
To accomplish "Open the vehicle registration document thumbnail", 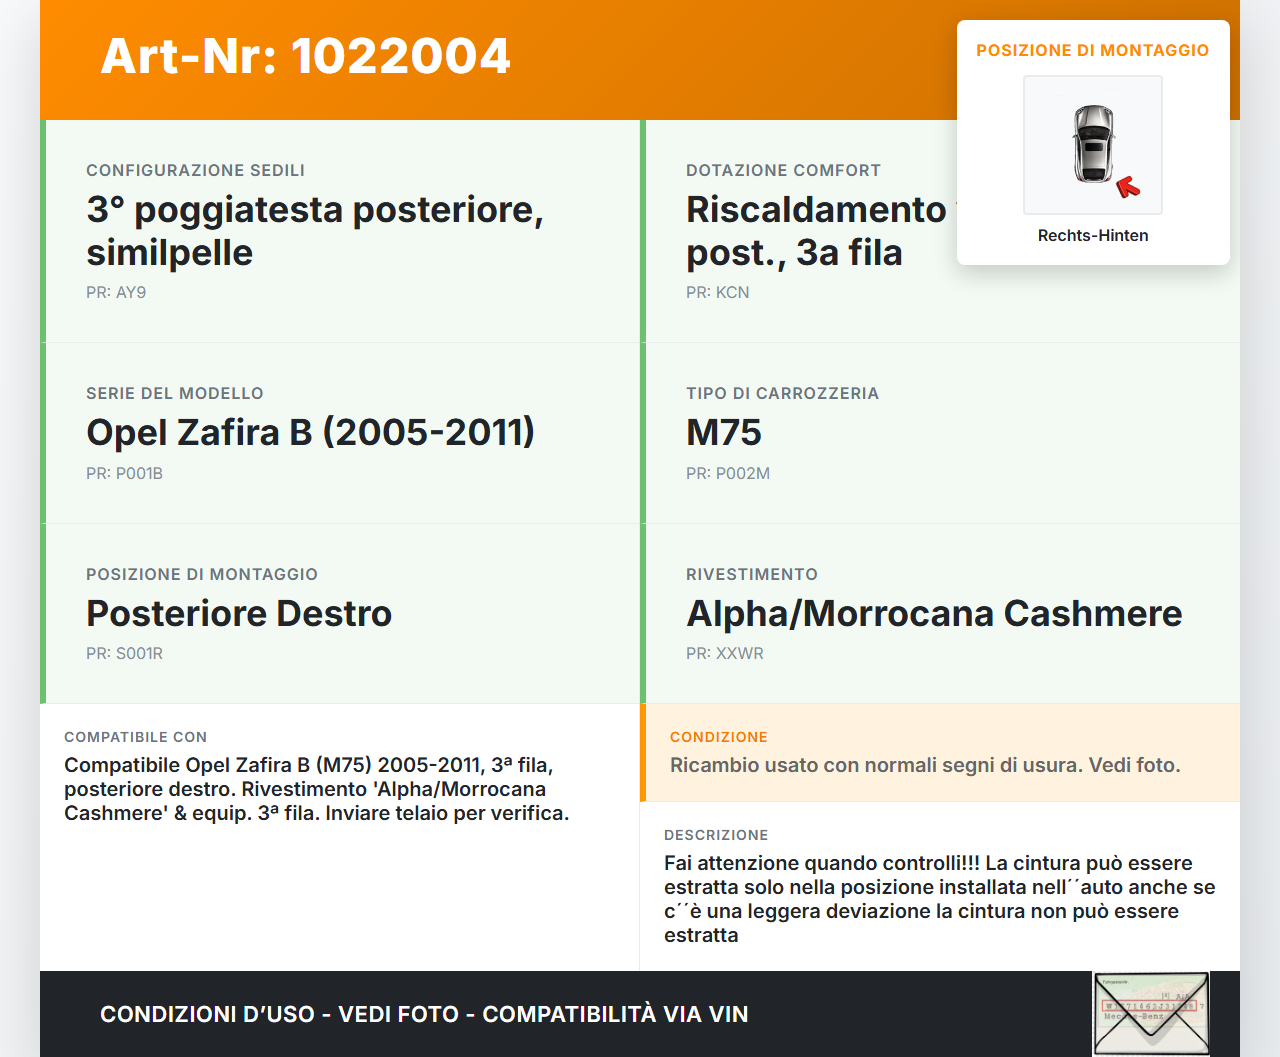I will tap(1151, 1014).
